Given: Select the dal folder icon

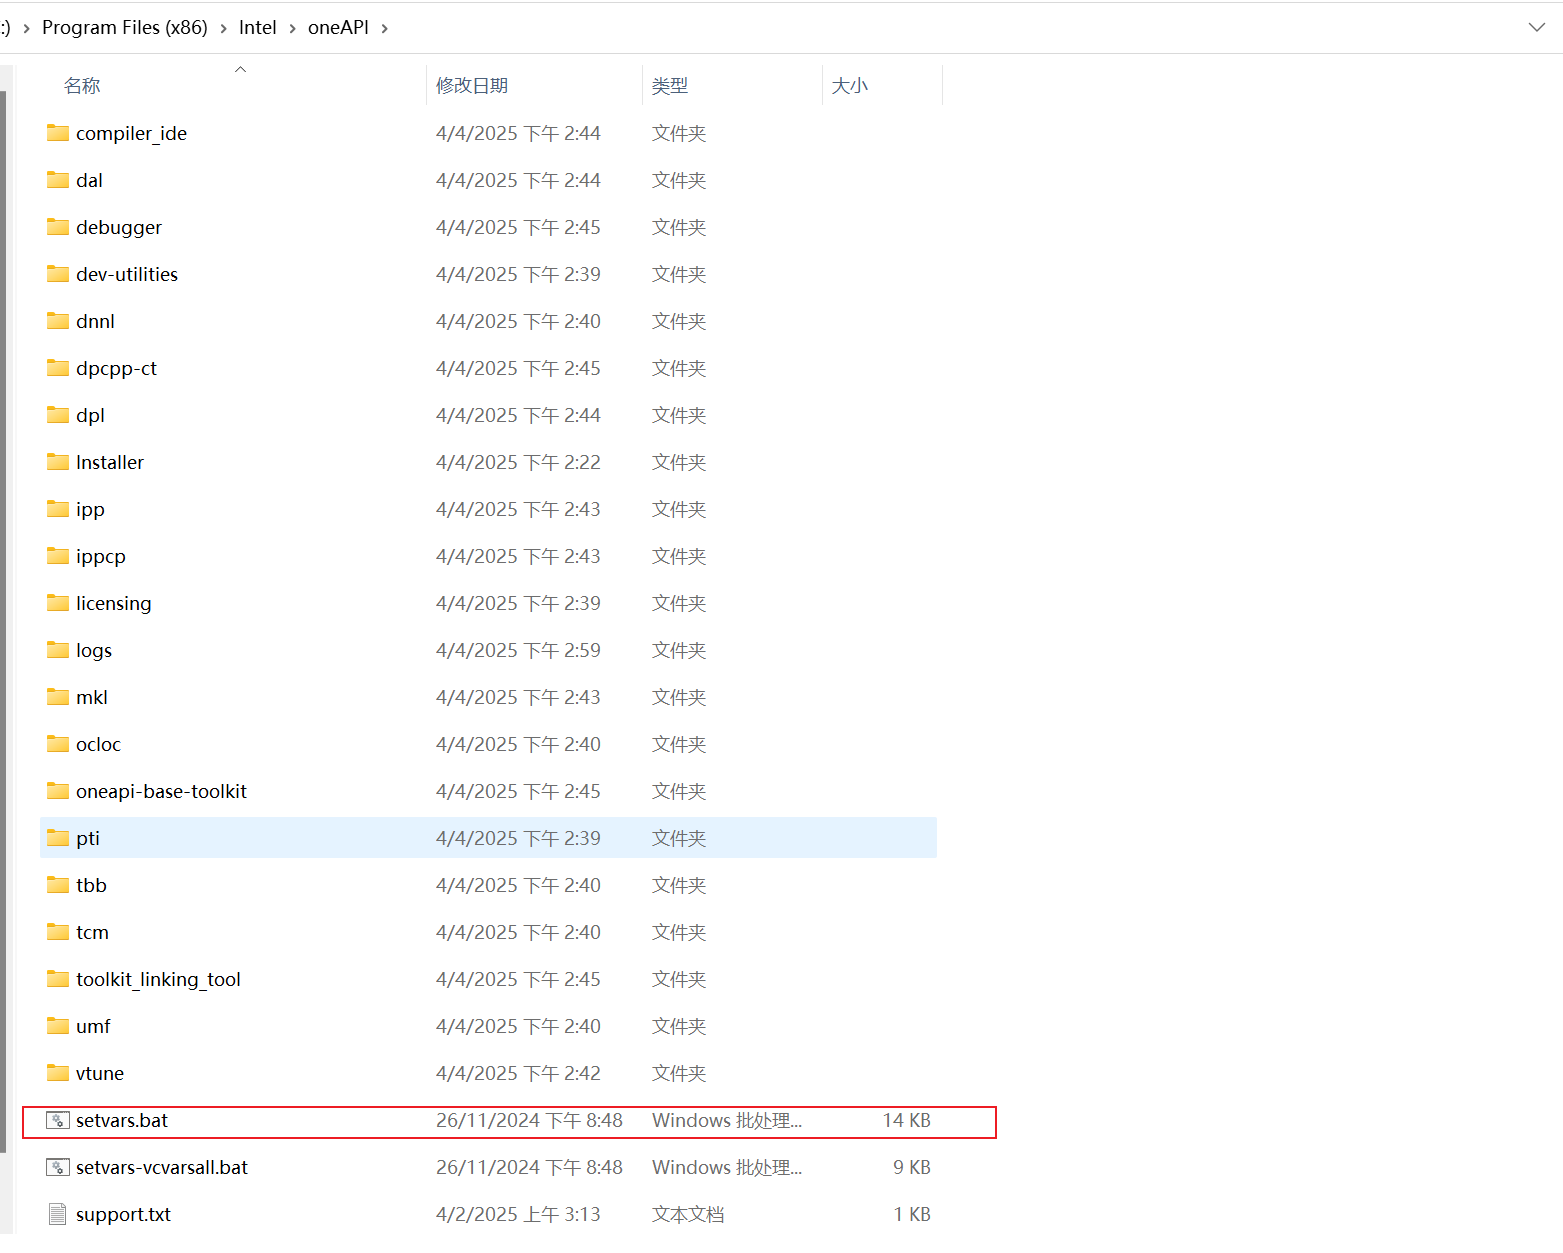Looking at the screenshot, I should [58, 180].
